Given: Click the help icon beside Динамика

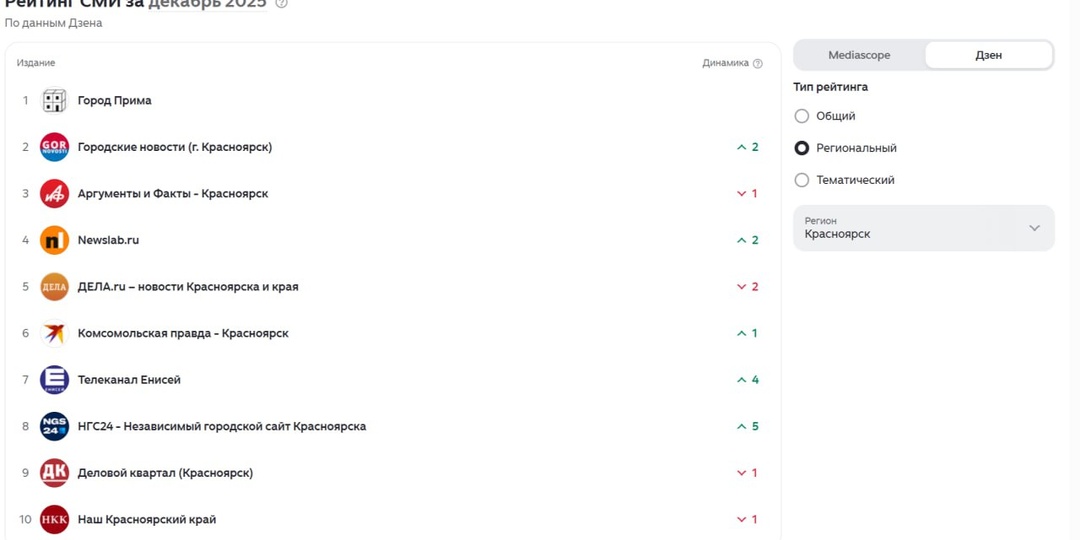Looking at the screenshot, I should [758, 63].
